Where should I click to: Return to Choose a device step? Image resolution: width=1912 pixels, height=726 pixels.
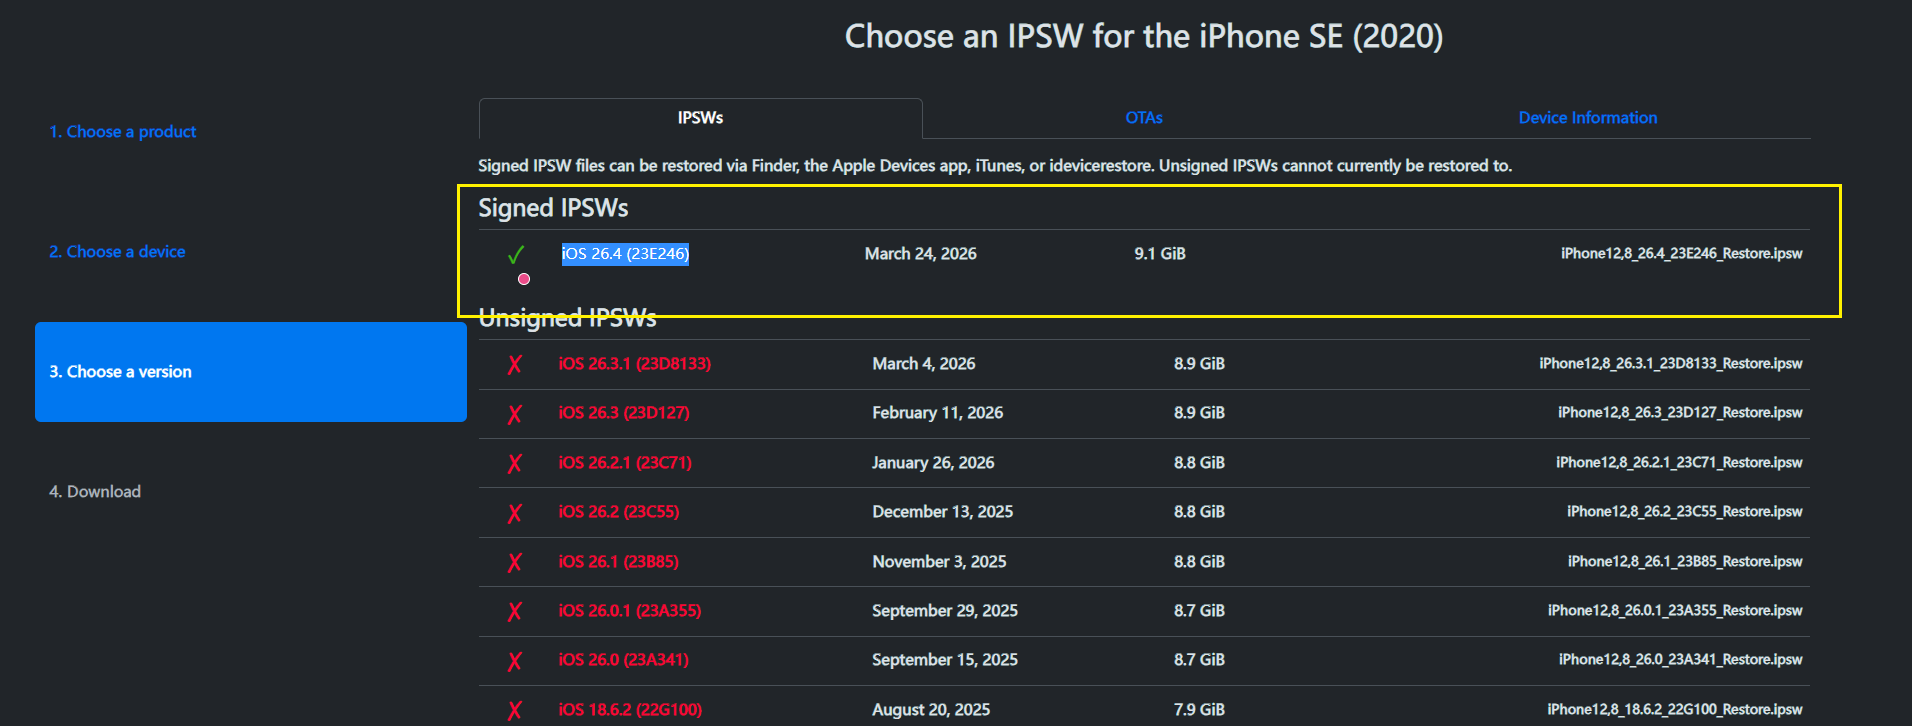pyautogui.click(x=117, y=252)
